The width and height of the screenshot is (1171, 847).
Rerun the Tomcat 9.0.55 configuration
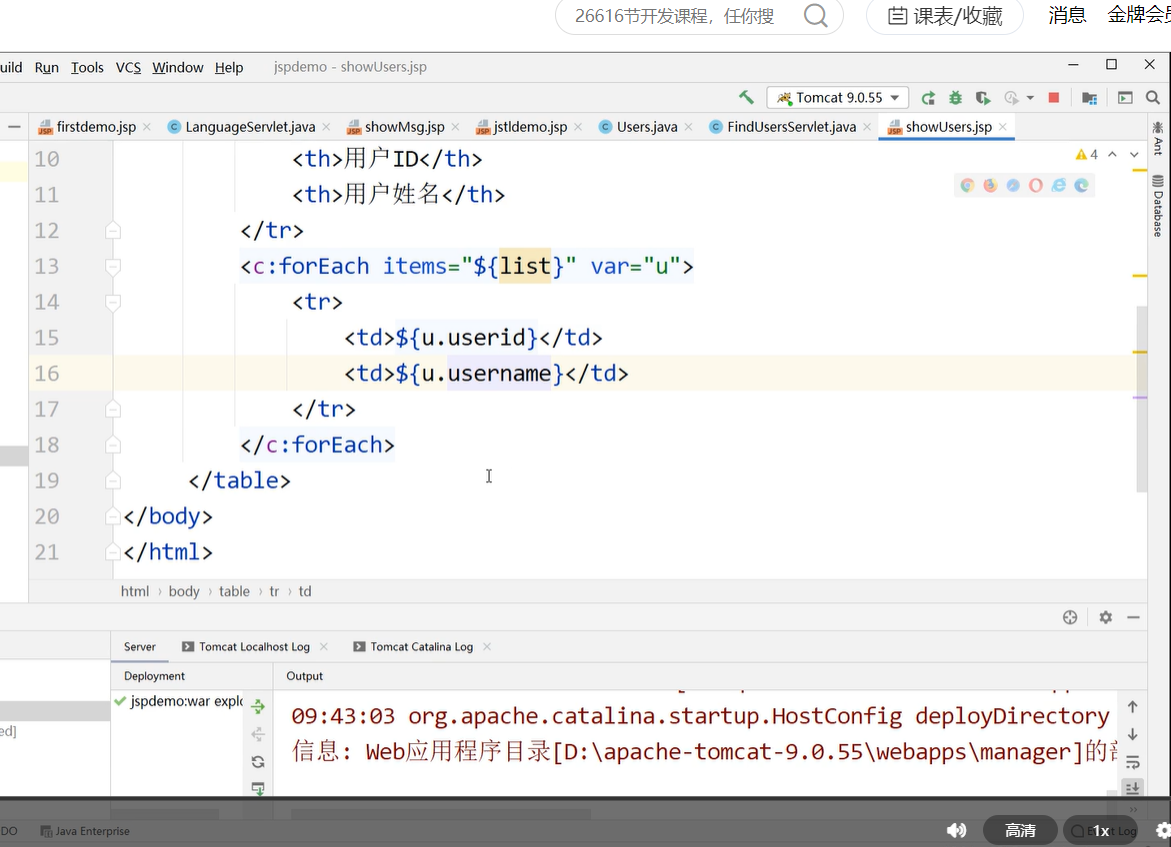928,98
